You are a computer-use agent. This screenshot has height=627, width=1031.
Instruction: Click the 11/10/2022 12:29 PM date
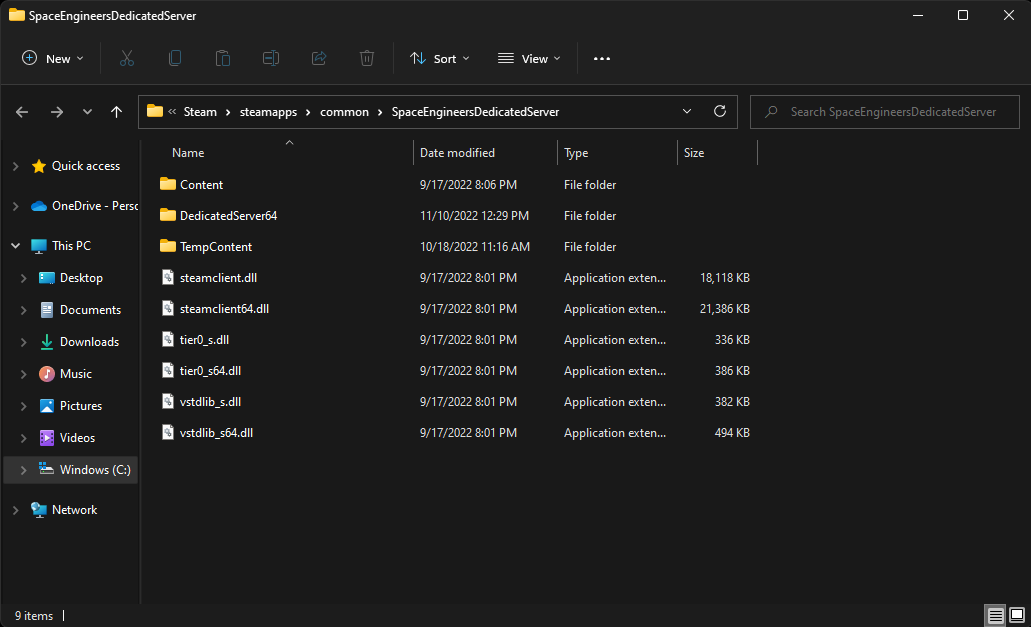click(x=474, y=216)
